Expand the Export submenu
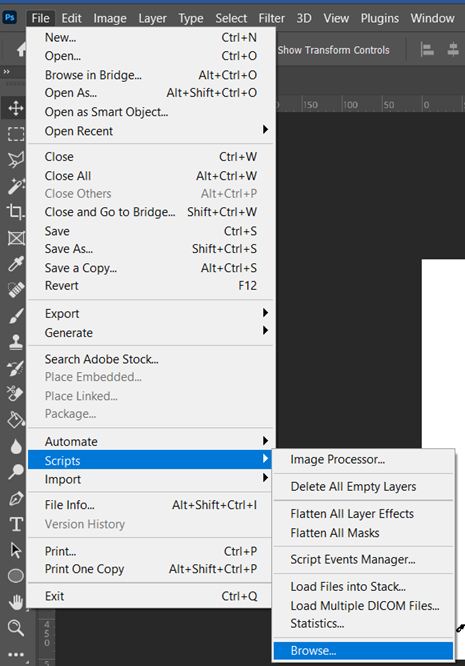This screenshot has width=465, height=666. click(x=150, y=313)
